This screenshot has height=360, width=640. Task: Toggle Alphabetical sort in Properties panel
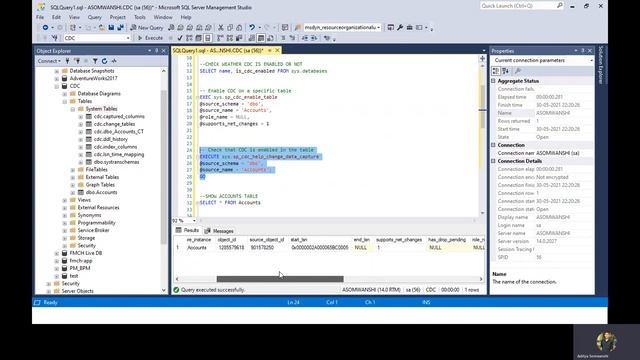pos(505,71)
